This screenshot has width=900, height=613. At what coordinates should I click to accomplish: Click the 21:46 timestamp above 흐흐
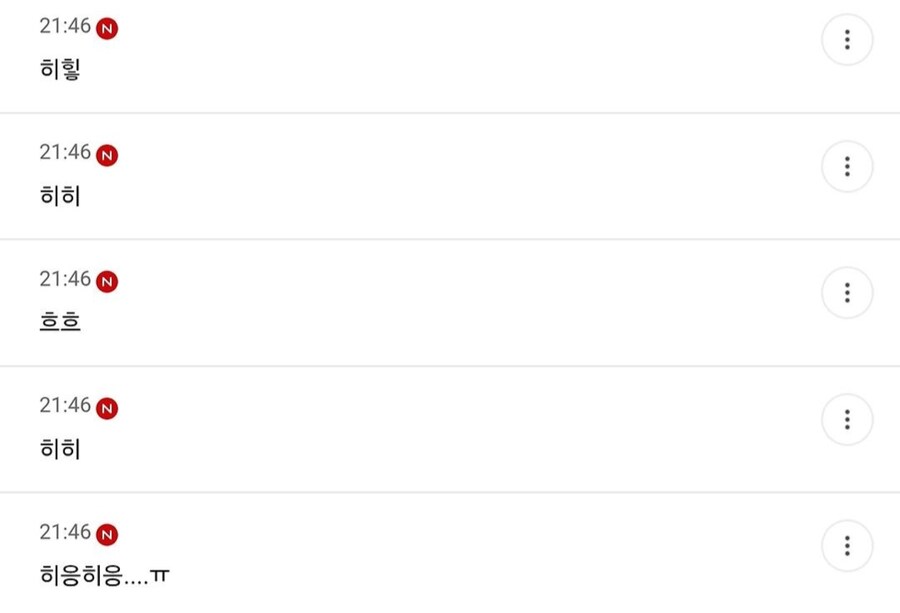click(65, 280)
